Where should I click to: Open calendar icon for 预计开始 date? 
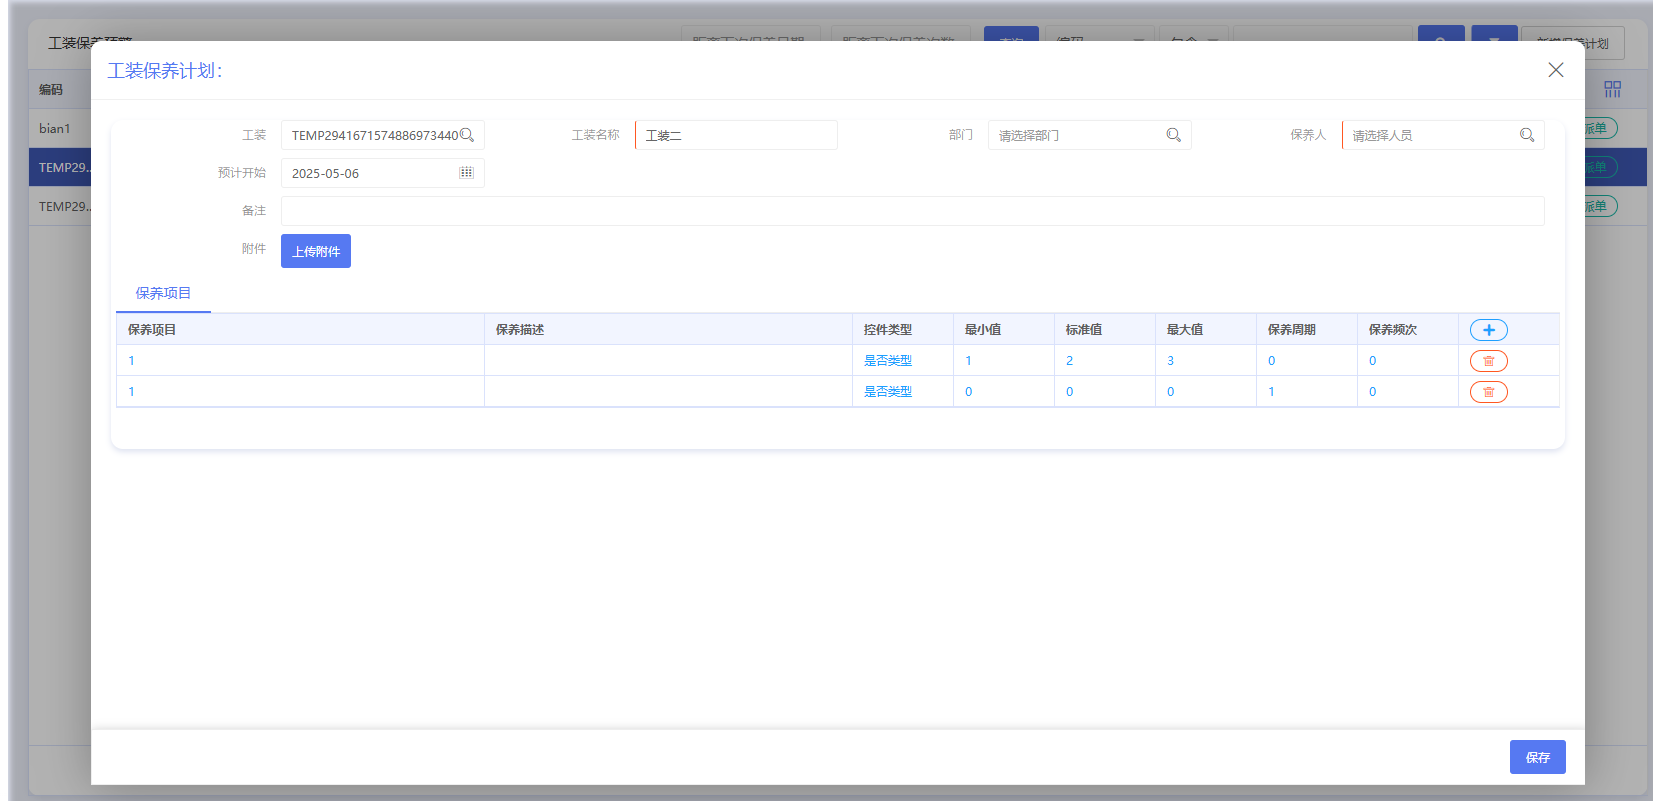pyautogui.click(x=466, y=173)
